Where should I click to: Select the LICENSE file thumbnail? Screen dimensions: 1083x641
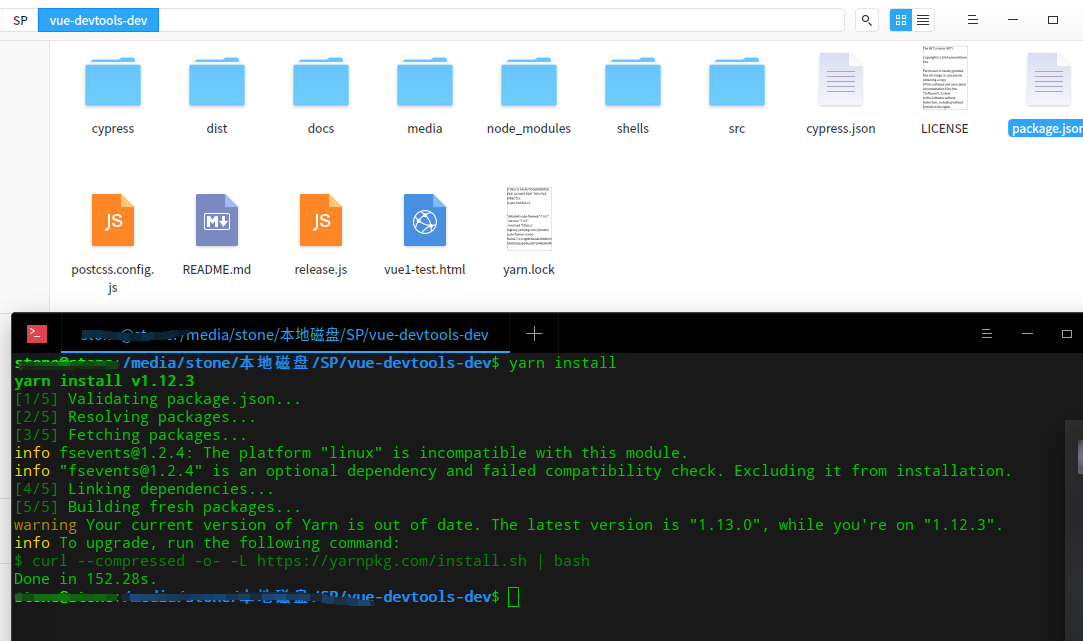pyautogui.click(x=945, y=78)
